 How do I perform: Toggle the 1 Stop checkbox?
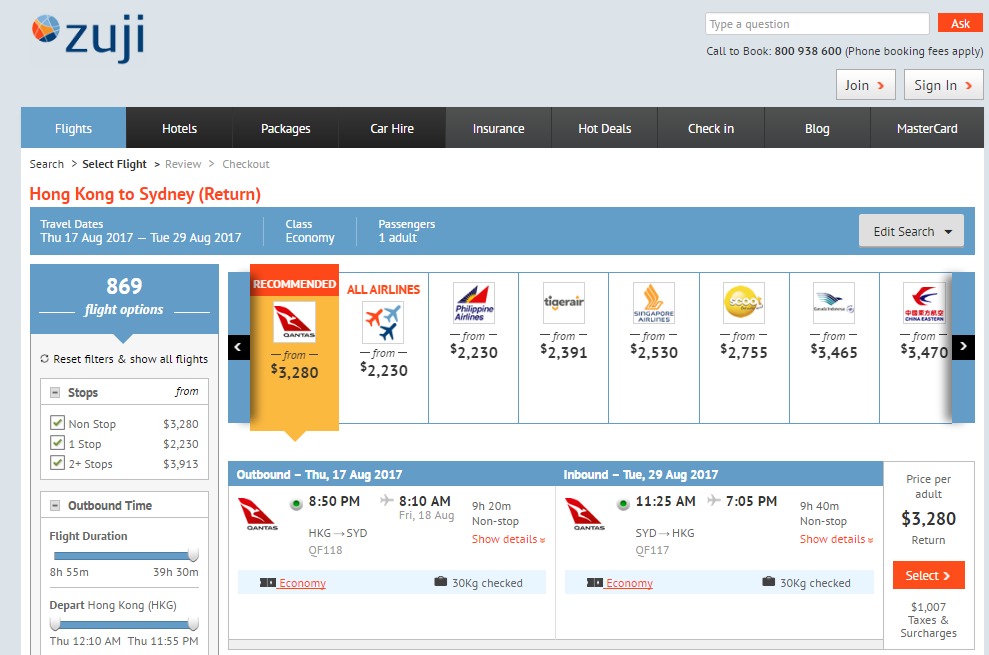pos(58,443)
